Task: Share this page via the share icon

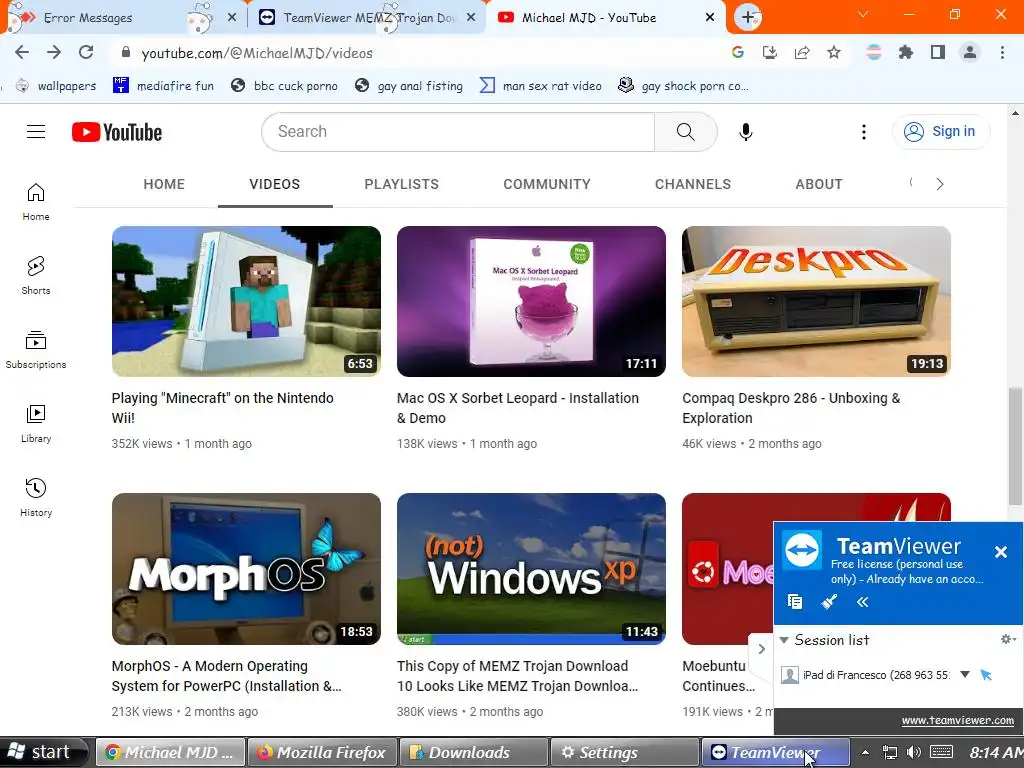Action: (x=802, y=53)
